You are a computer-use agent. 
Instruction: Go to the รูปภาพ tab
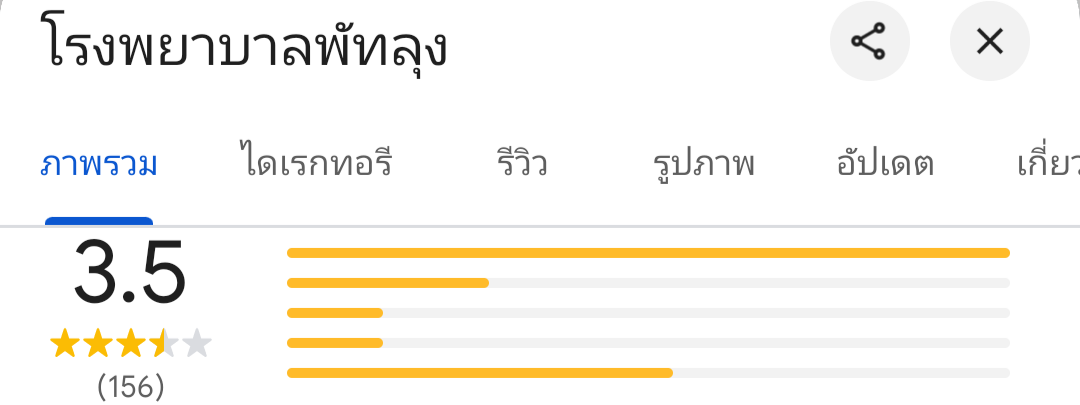pos(703,163)
